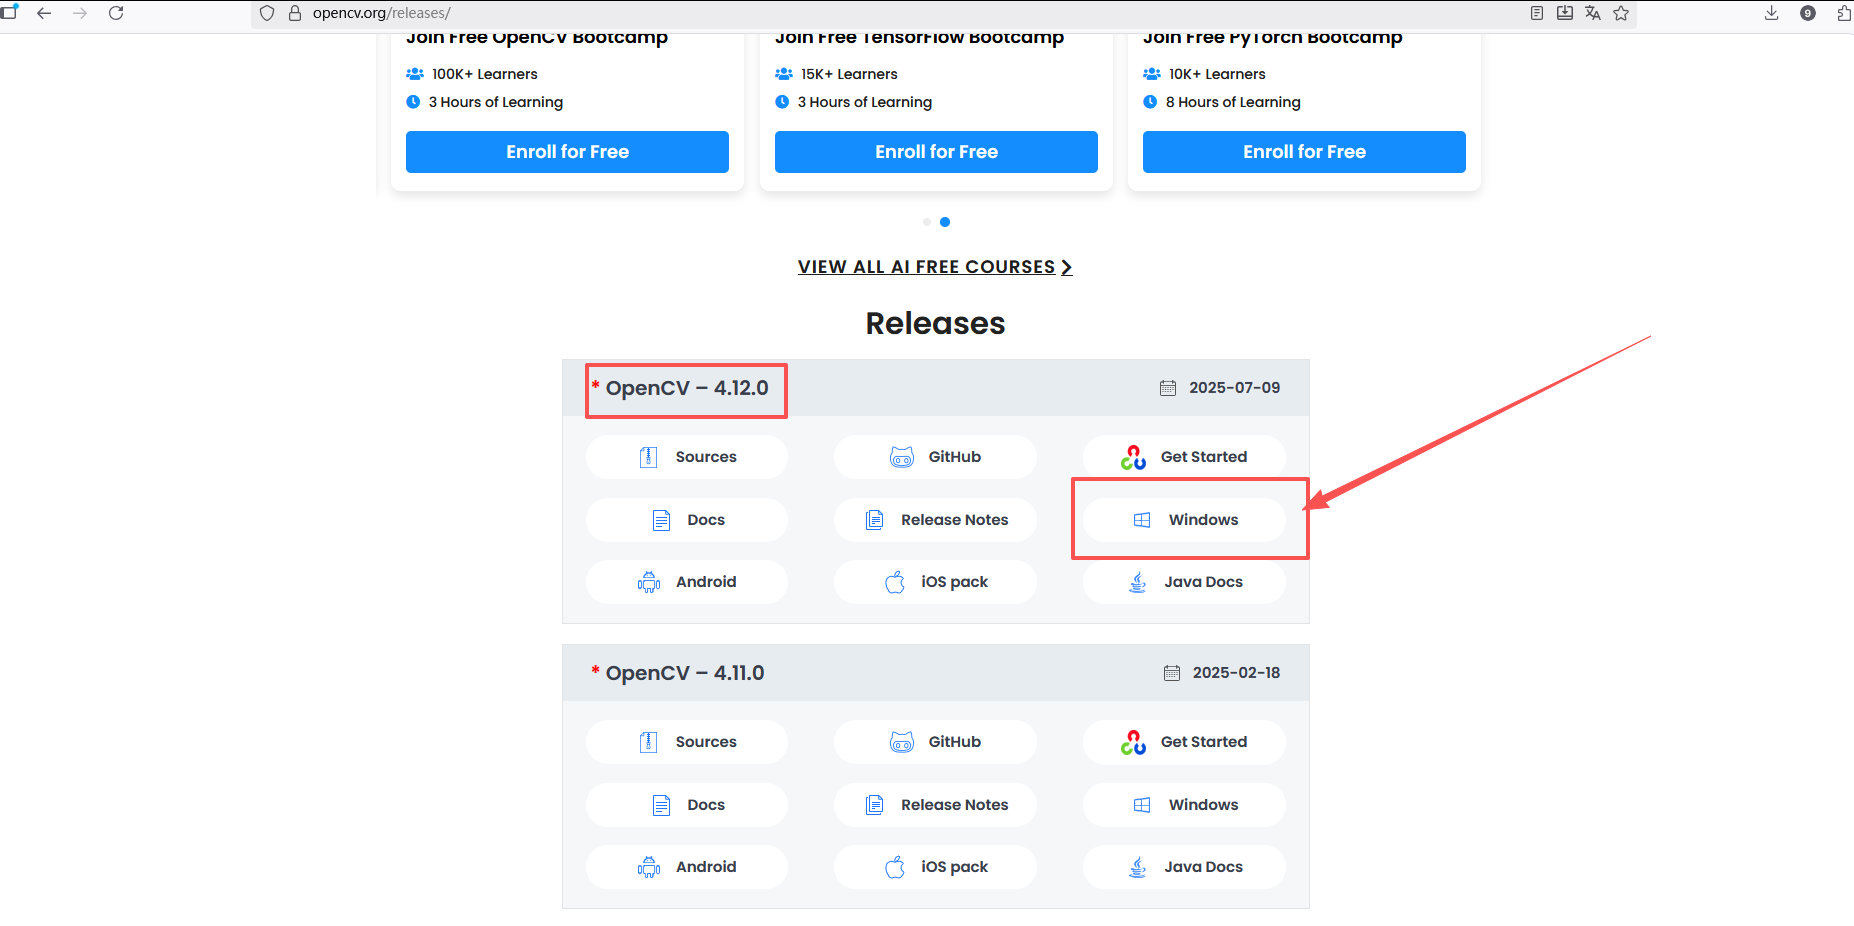The image size is (1854, 926).
Task: Go back to the previous page
Action: point(44,13)
